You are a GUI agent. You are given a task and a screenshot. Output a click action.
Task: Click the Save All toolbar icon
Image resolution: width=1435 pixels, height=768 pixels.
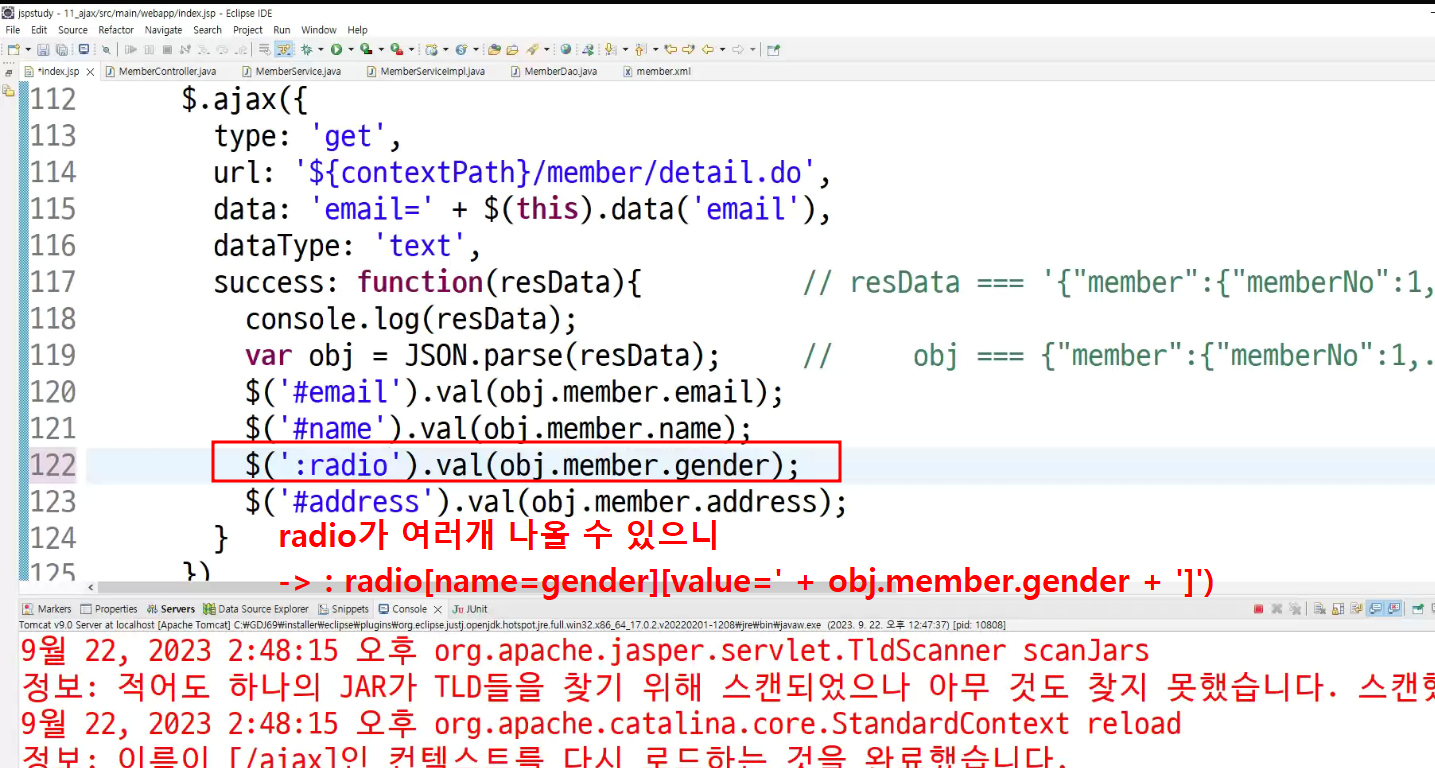tap(62, 49)
